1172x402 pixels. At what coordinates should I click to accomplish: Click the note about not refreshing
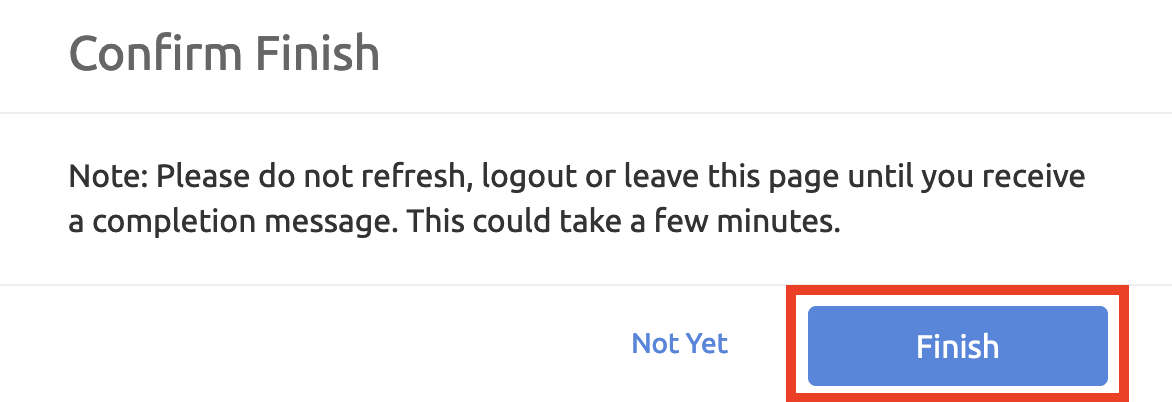(x=576, y=200)
